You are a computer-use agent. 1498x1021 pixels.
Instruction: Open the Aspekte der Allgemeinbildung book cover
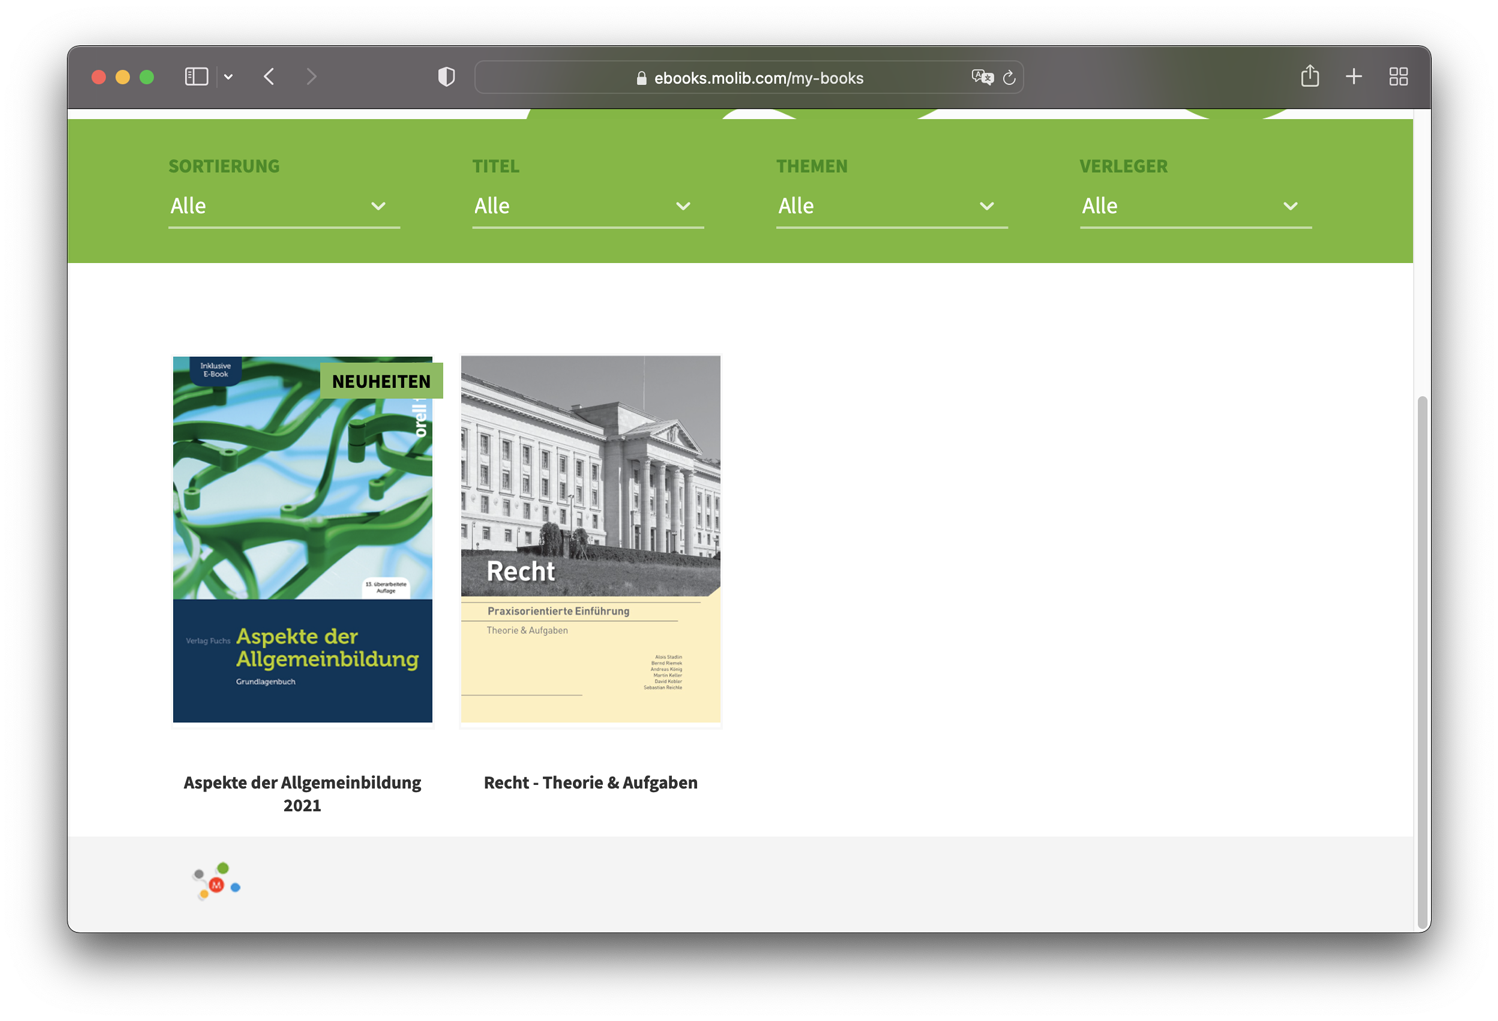303,539
